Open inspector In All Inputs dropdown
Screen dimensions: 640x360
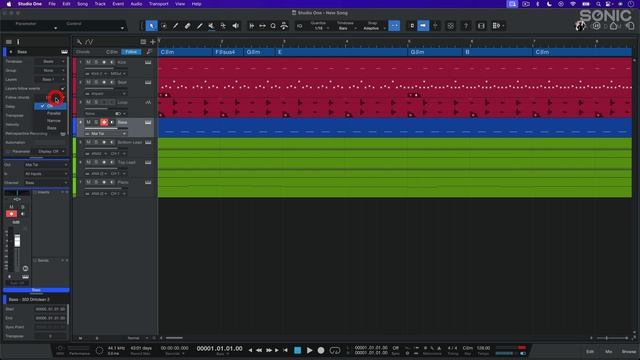[46, 173]
